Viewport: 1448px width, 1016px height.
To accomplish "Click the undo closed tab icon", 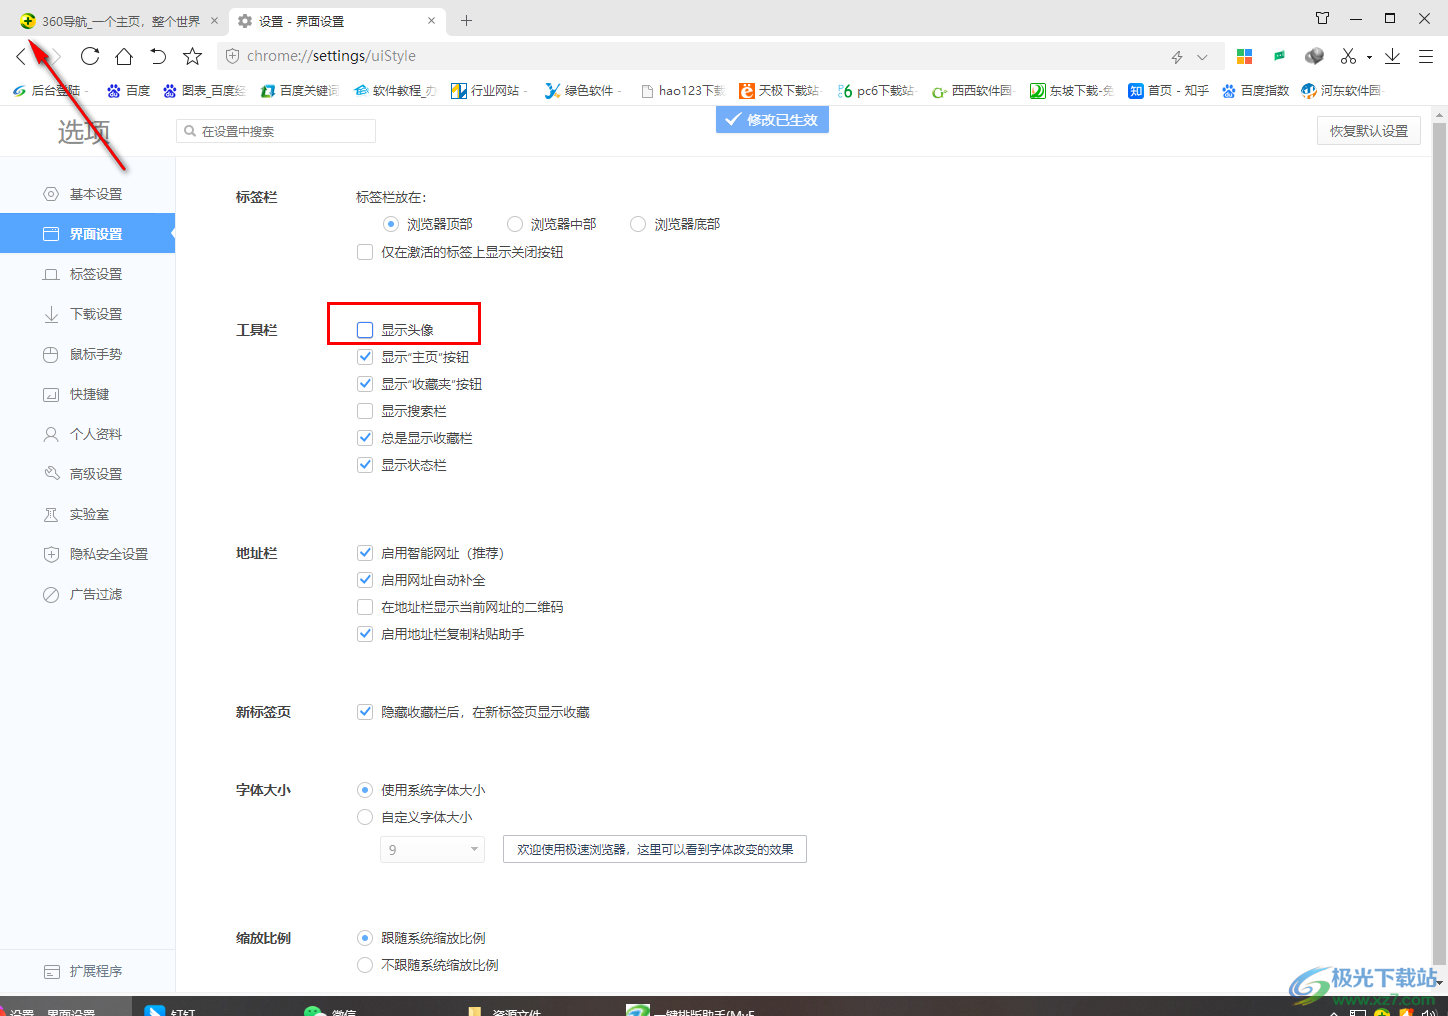I will (x=158, y=56).
